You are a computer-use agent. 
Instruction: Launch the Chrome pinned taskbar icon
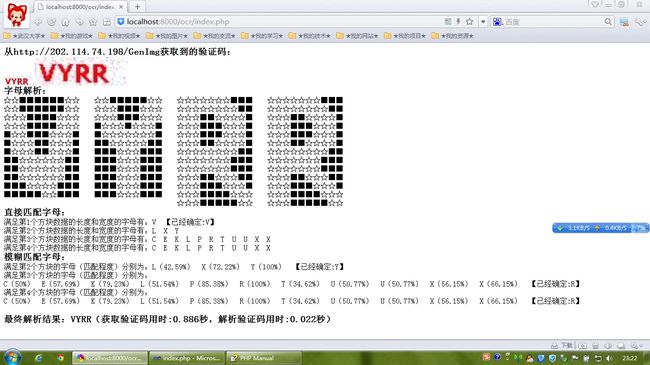61,358
